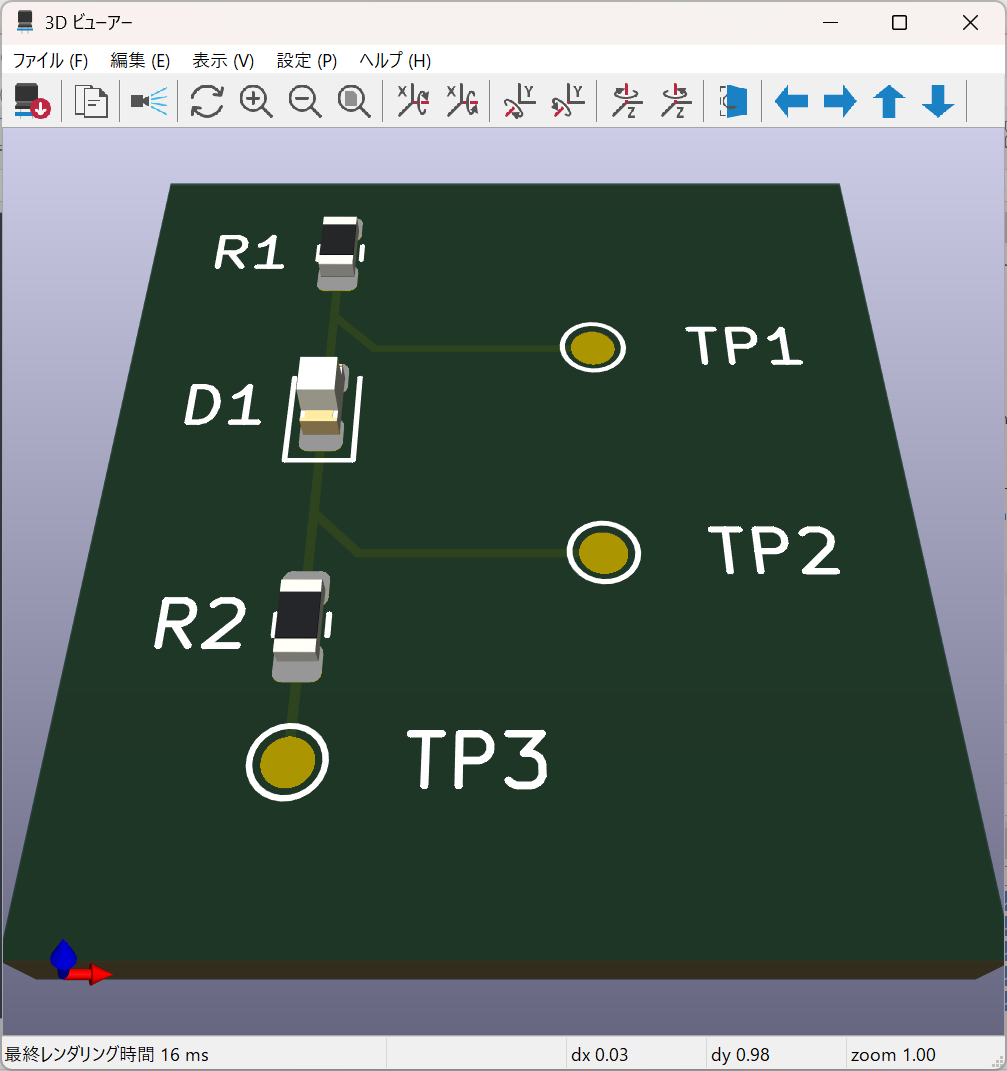Zoom out of the board

pos(305,101)
